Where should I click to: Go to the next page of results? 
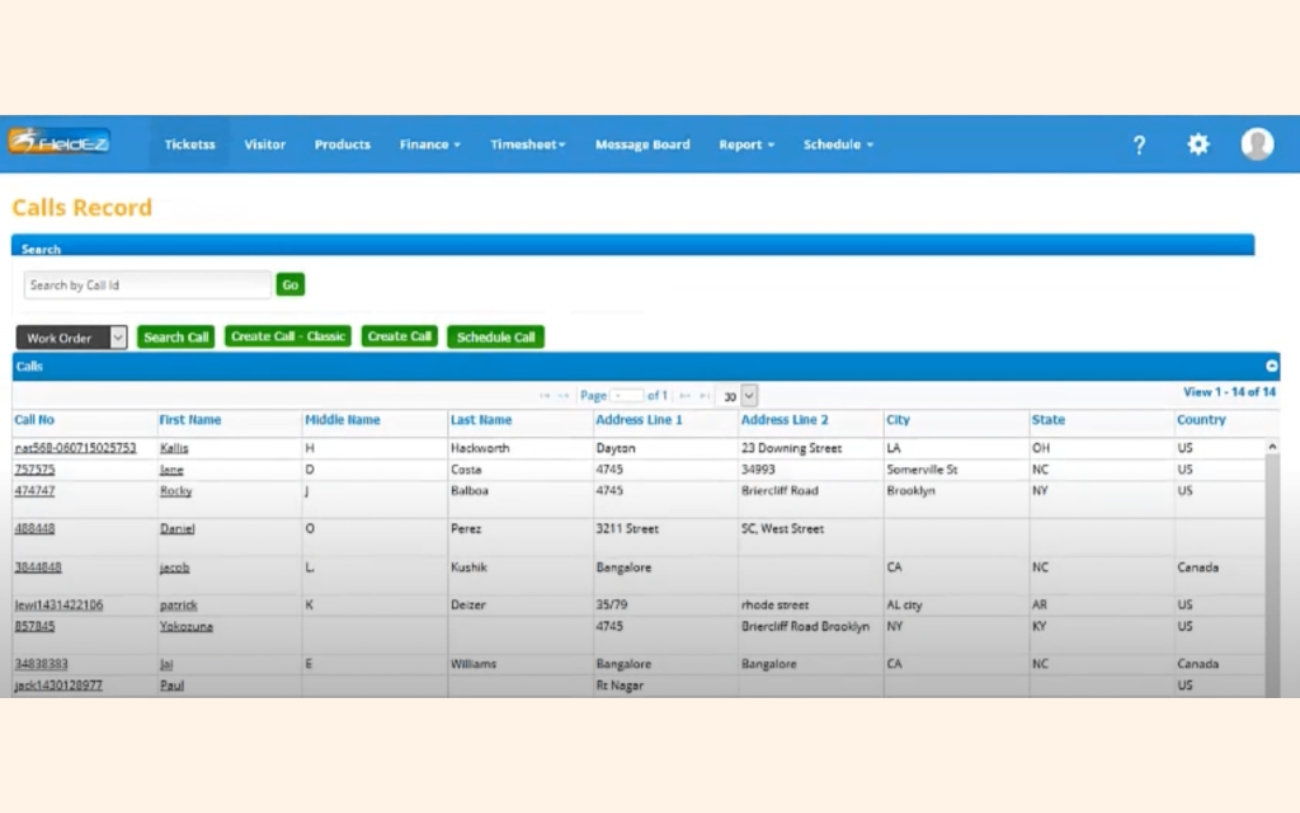pos(685,397)
